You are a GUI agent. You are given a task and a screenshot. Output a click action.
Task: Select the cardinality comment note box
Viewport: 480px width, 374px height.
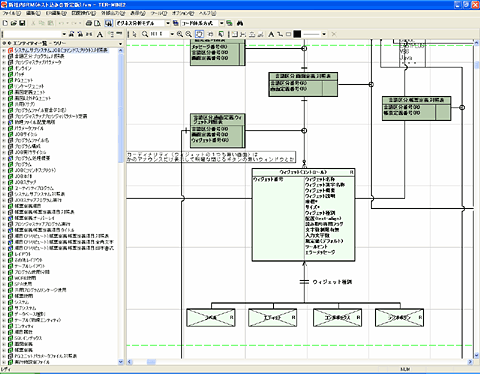(211, 157)
